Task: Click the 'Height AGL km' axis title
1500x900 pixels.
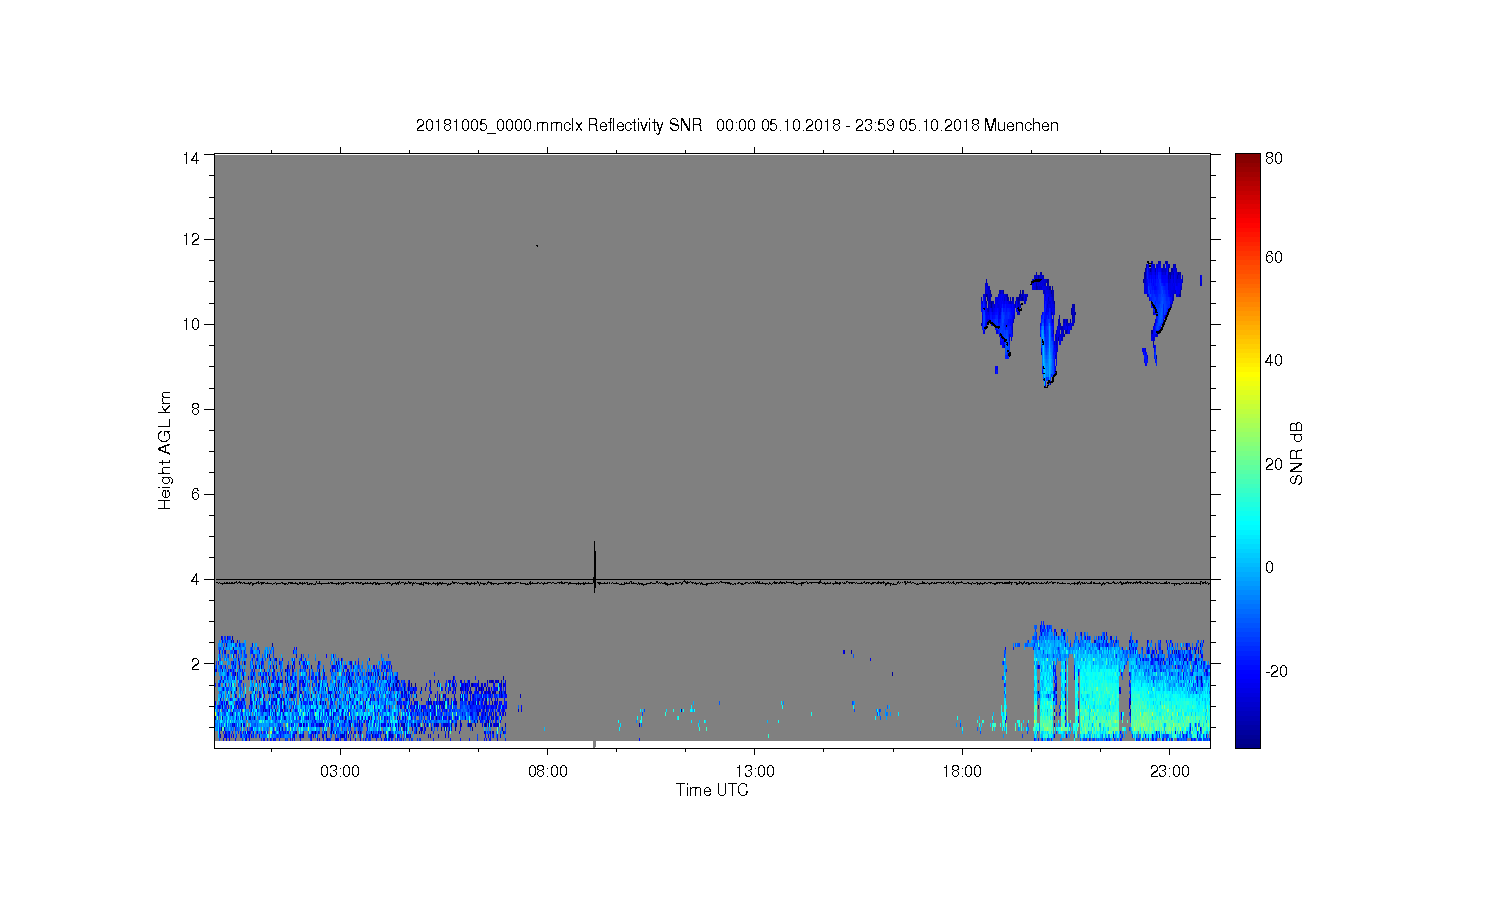Action: pos(165,450)
